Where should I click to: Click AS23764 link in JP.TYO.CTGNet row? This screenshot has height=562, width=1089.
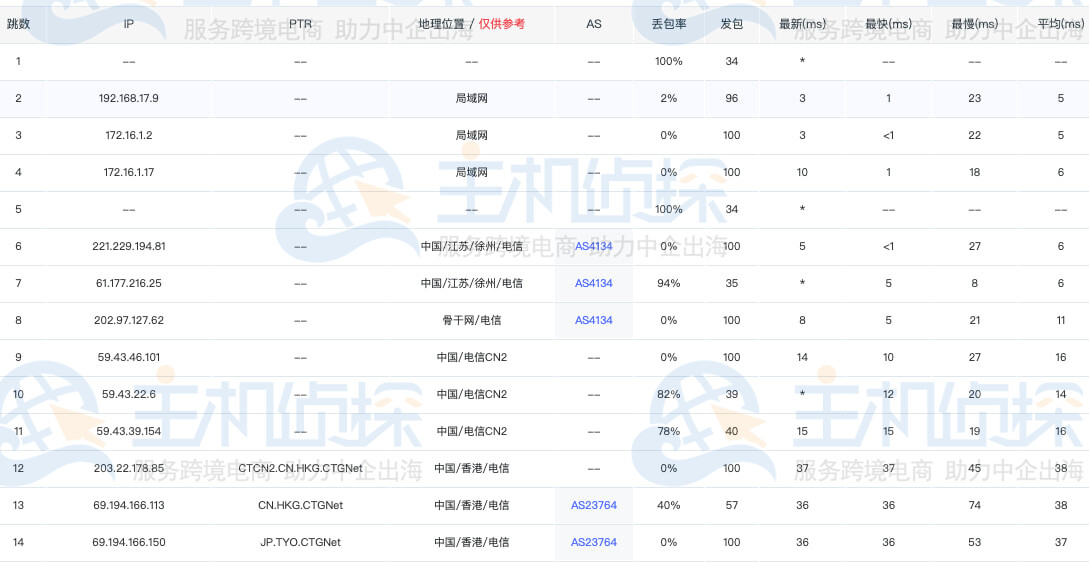593,542
